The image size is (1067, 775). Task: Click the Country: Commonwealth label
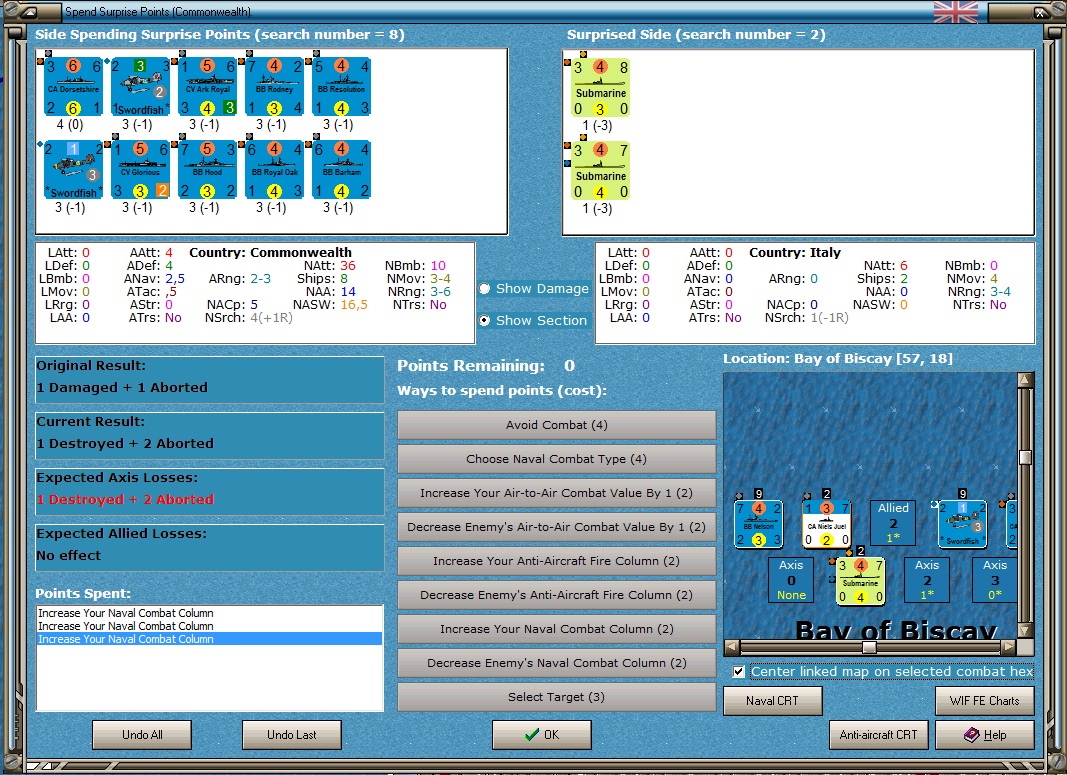[x=270, y=252]
